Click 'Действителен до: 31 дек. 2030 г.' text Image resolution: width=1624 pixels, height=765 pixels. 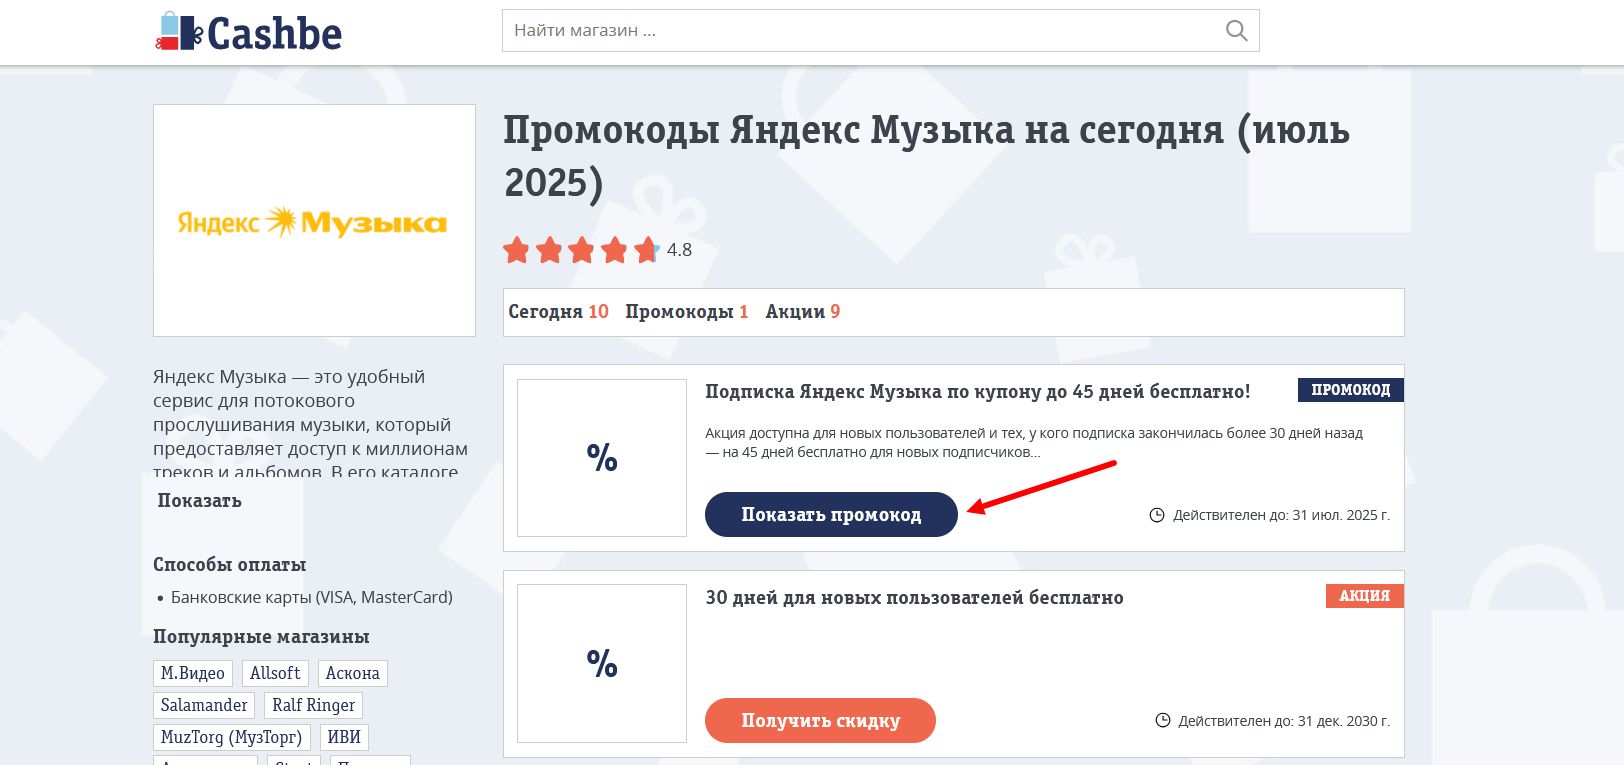tap(1284, 721)
